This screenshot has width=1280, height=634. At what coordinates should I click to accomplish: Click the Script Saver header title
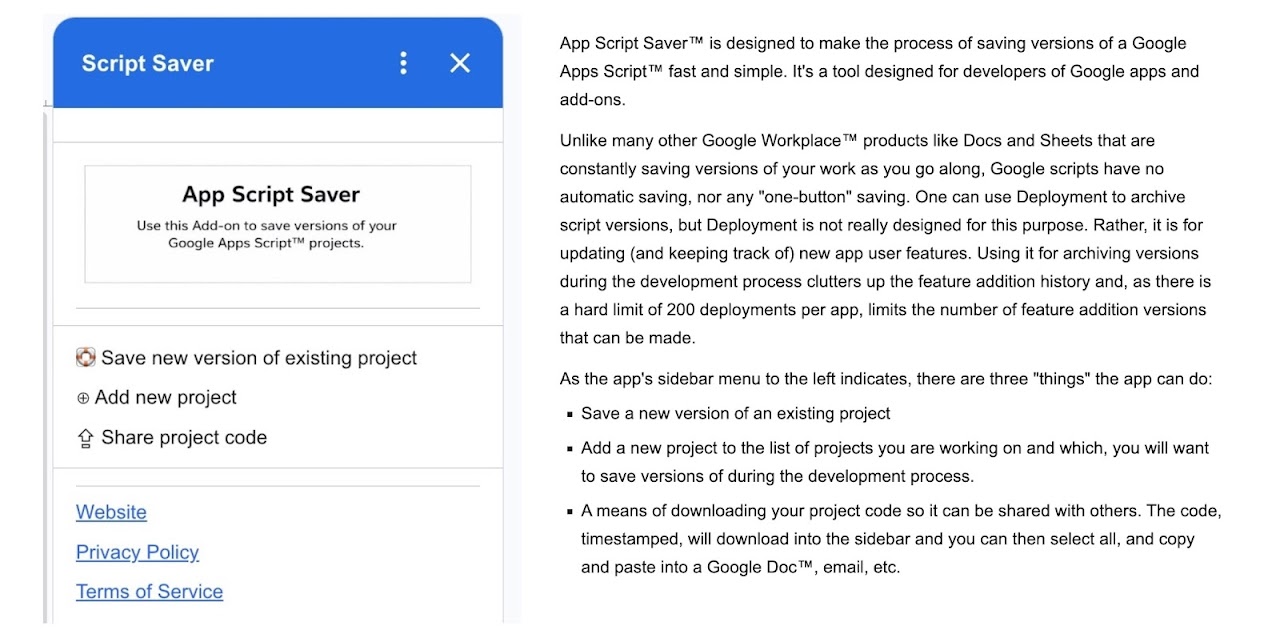(x=148, y=63)
